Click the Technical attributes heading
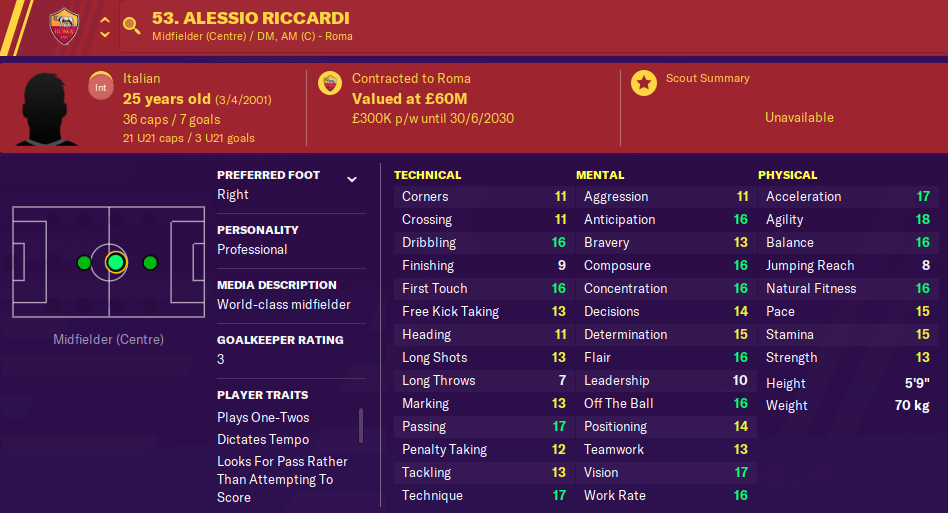The height and width of the screenshot is (513, 948). point(427,175)
